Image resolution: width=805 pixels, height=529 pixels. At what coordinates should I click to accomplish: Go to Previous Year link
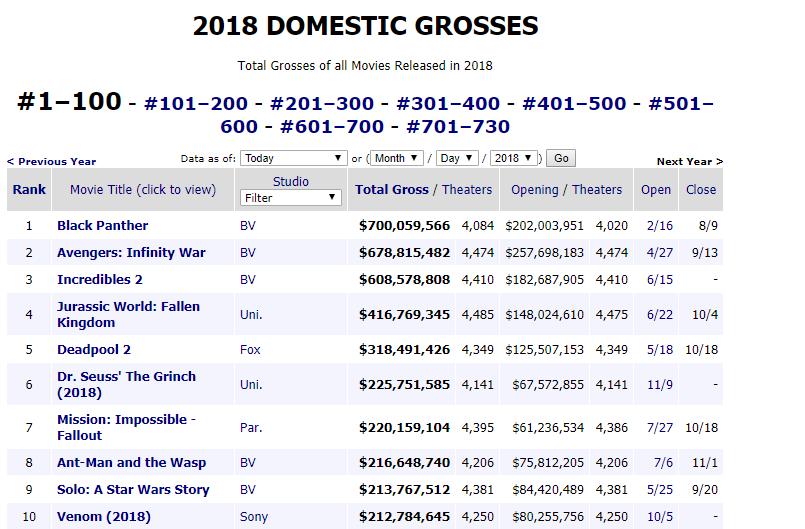(51, 161)
